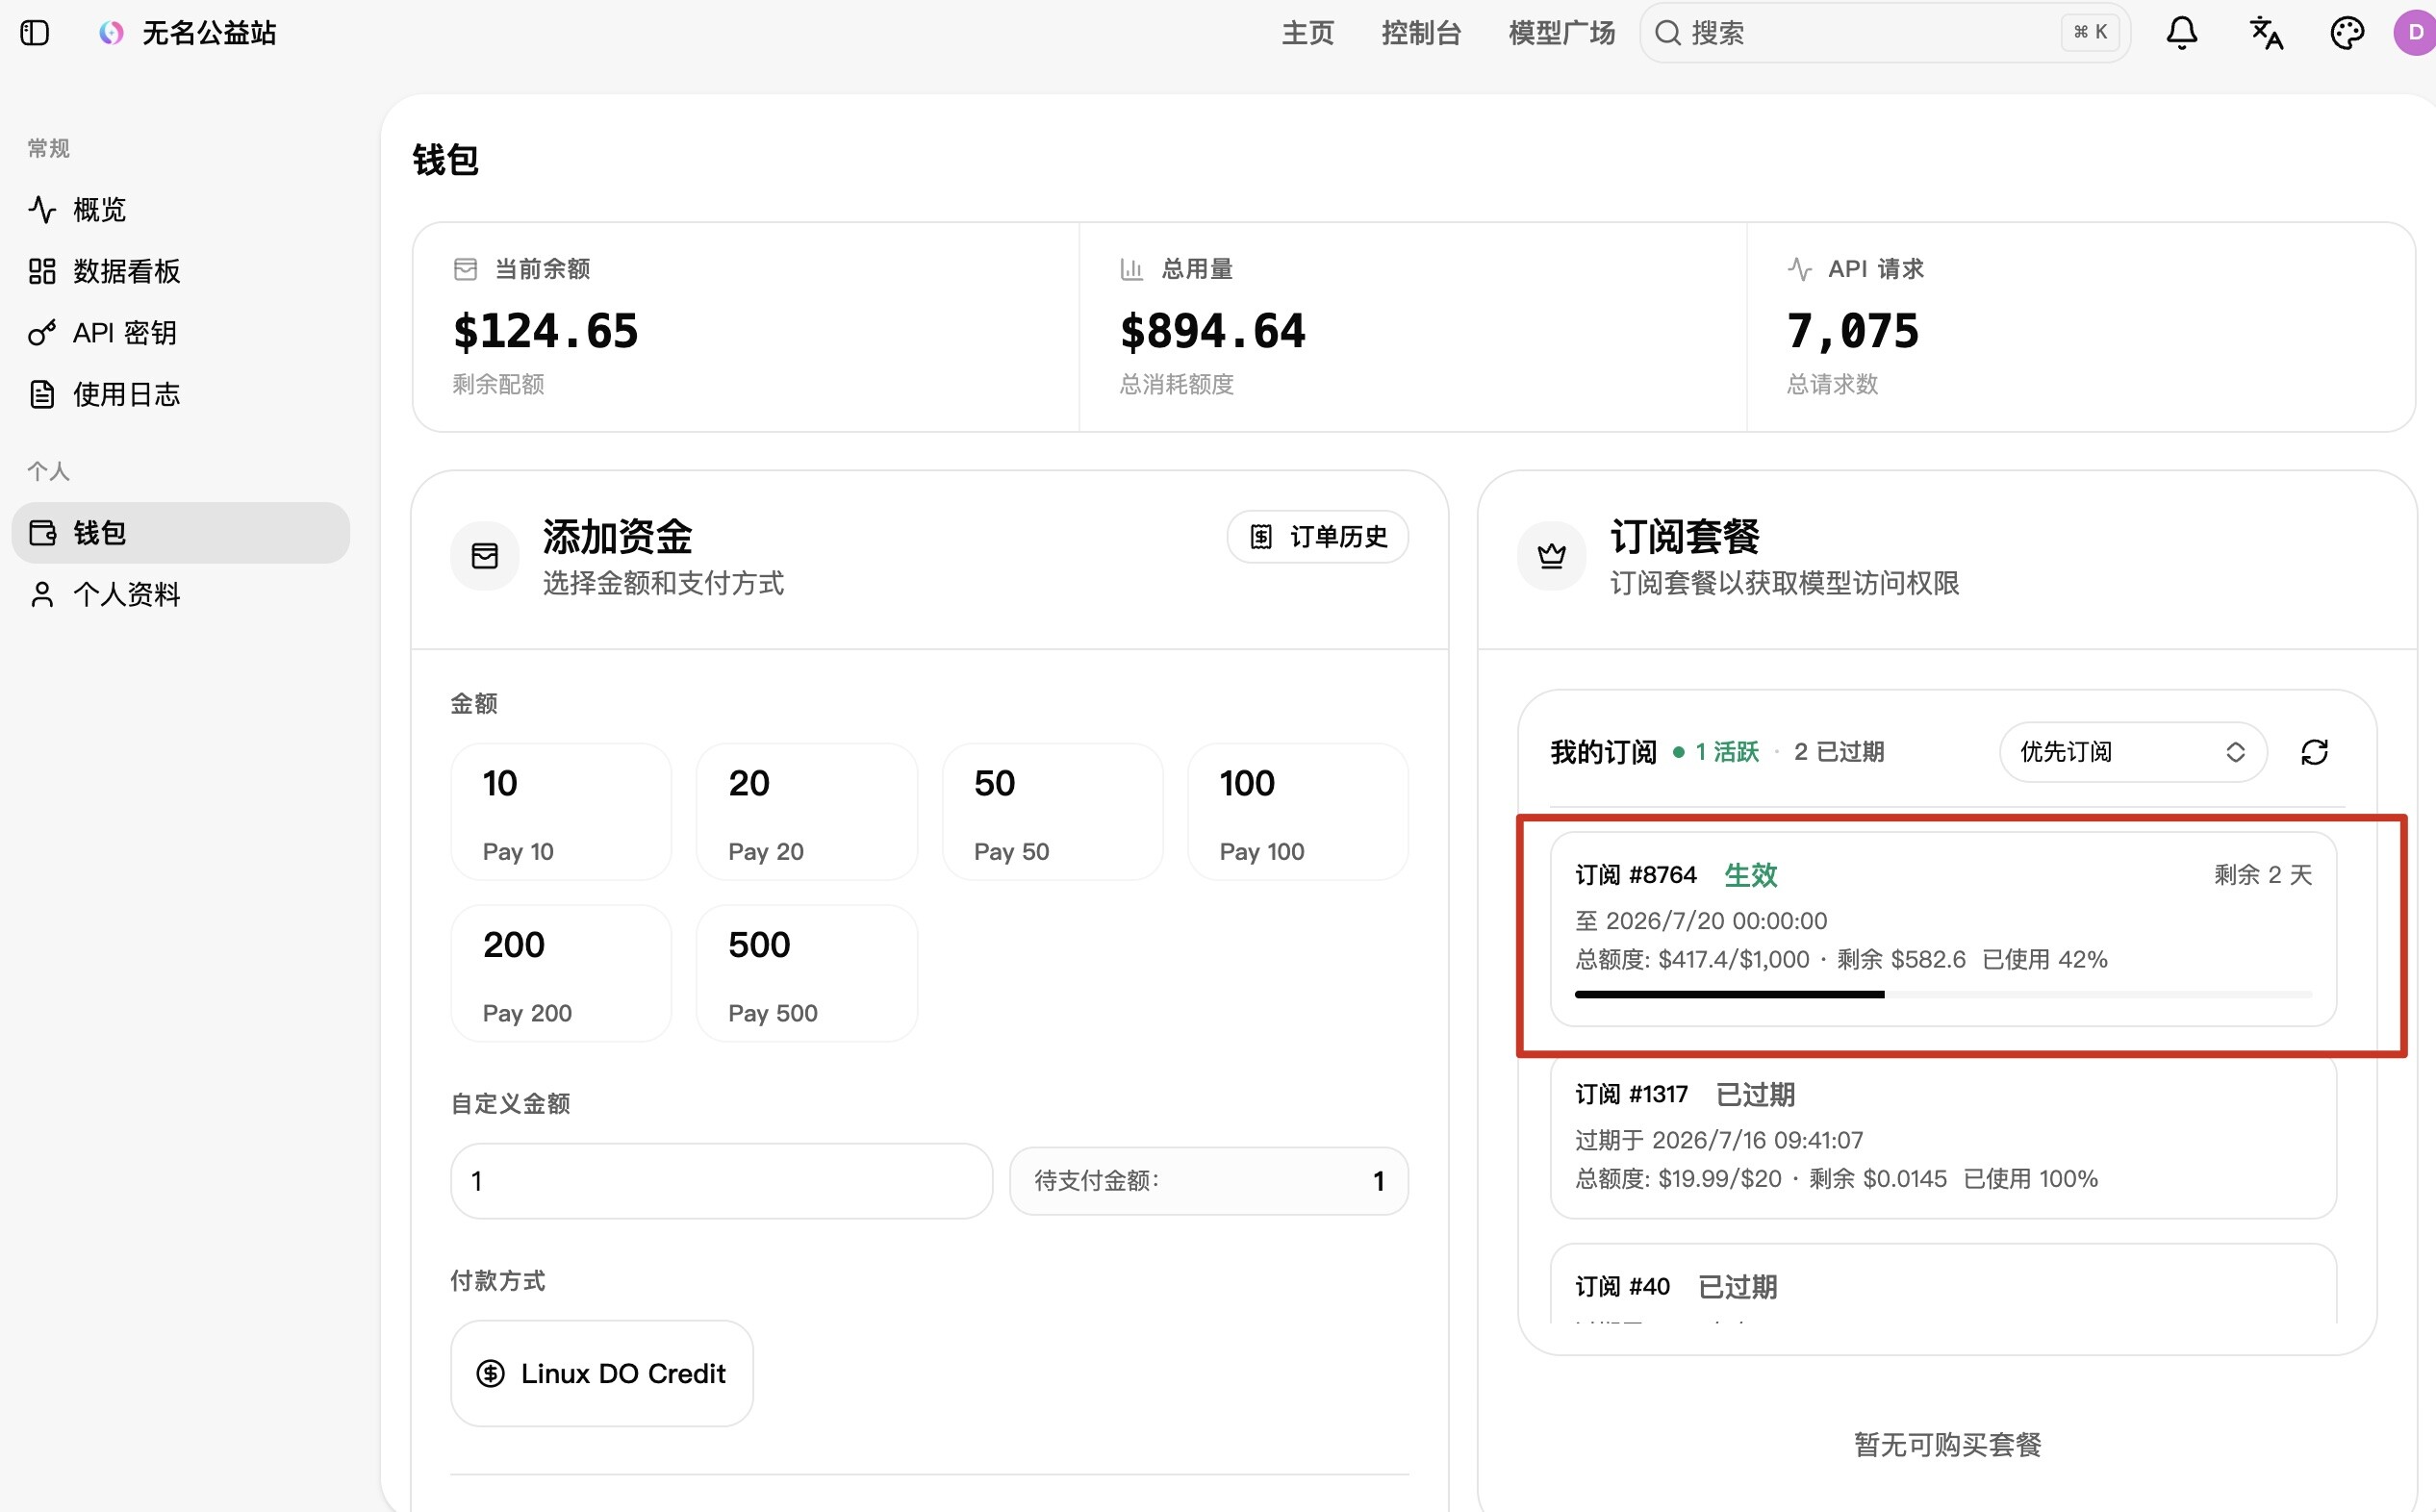The width and height of the screenshot is (2436, 1512).
Task: Select the 100 amount option
Action: coord(1298,812)
